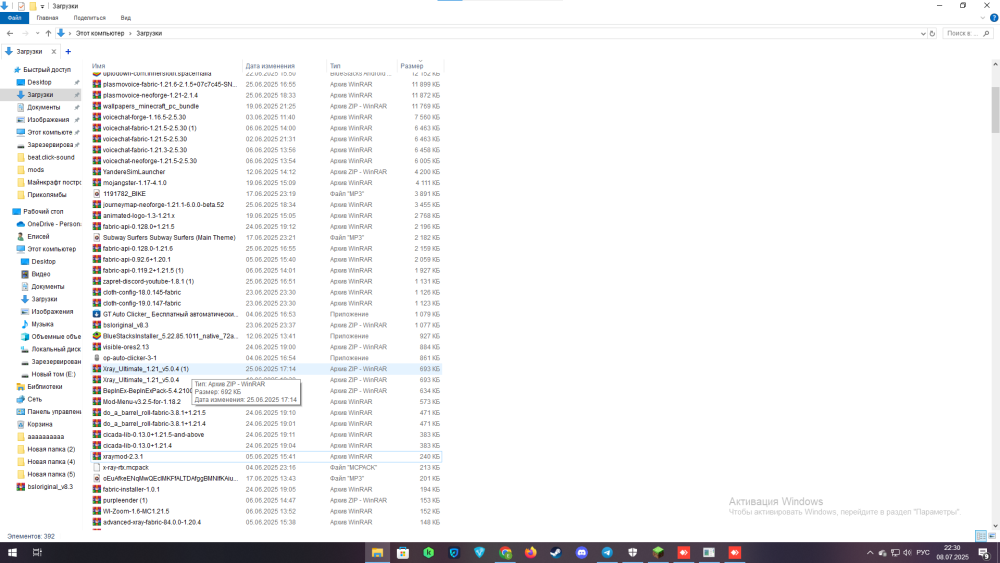The width and height of the screenshot is (1000, 563).
Task: Open the Вид ribbon tab
Action: [x=126, y=18]
